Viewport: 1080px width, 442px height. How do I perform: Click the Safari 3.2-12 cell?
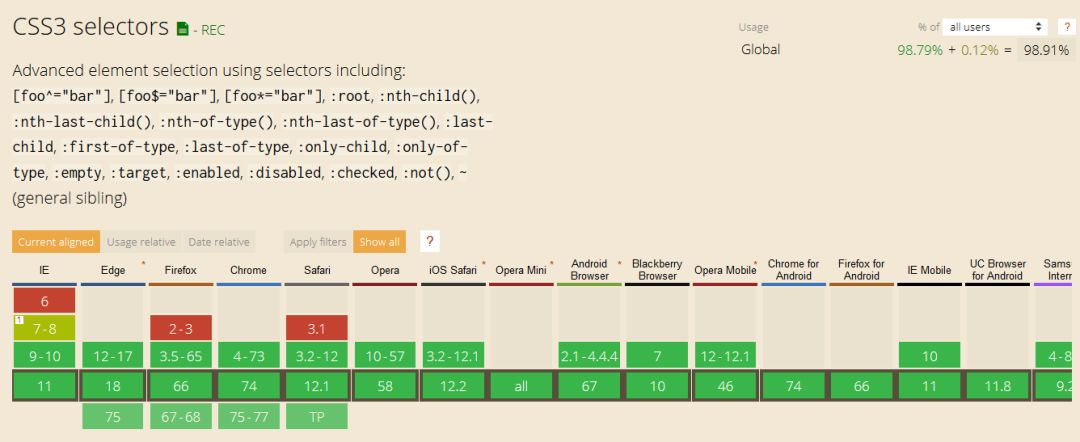pos(317,355)
